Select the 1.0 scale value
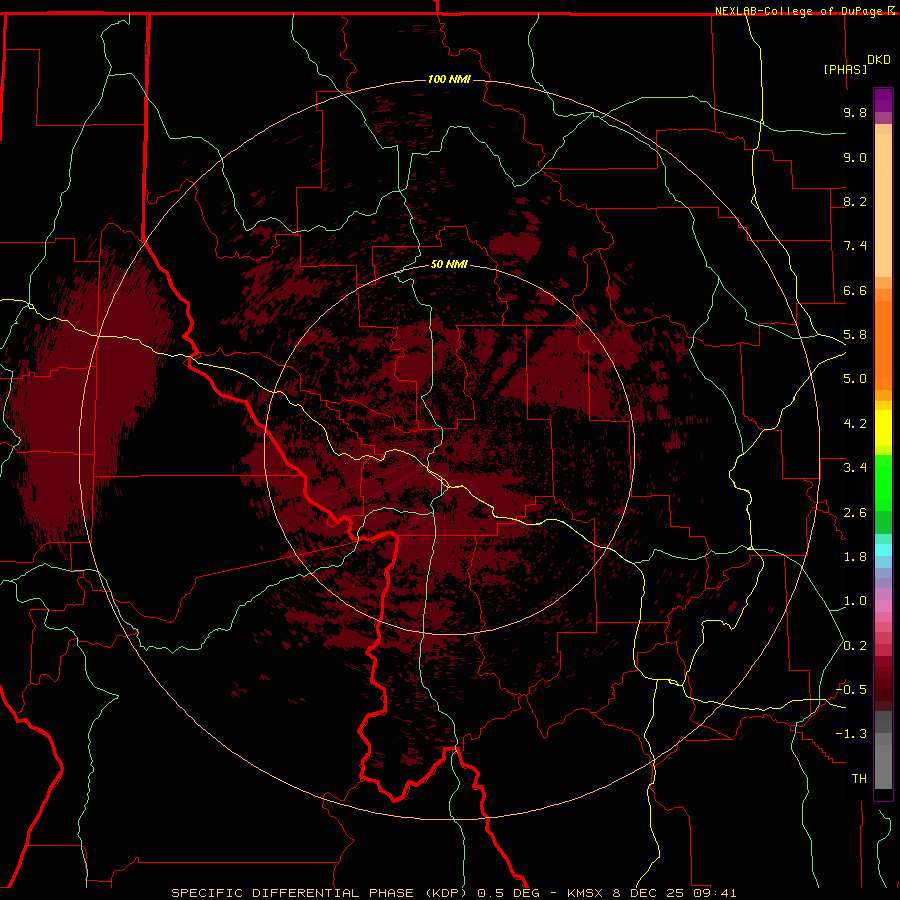Screen dimensions: 900x900 [x=855, y=601]
